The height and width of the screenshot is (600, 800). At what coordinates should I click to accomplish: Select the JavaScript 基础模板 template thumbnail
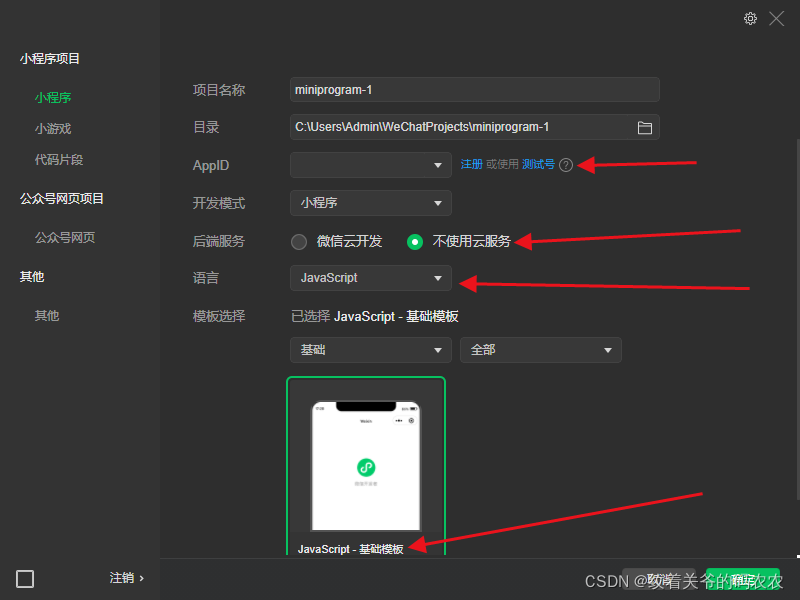(x=366, y=467)
